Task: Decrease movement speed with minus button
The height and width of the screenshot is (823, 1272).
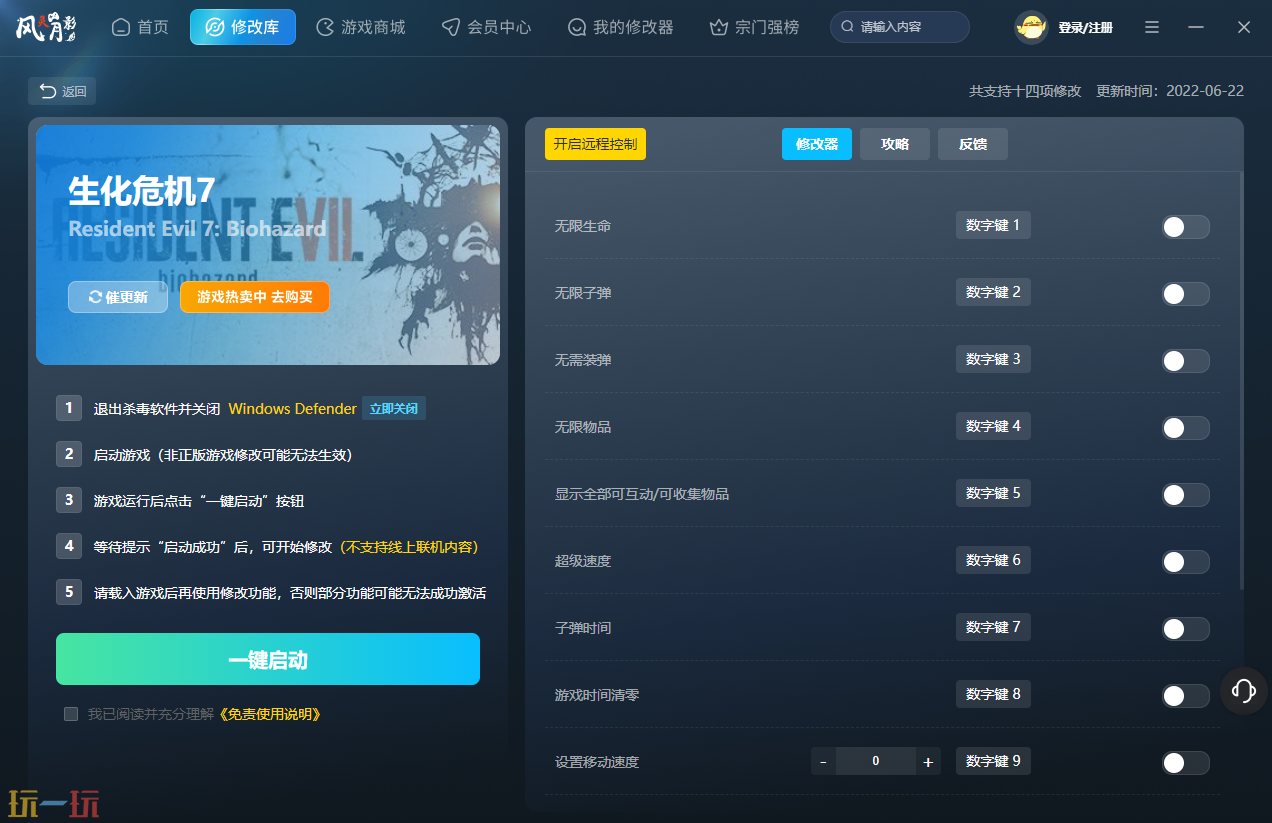Action: point(823,762)
